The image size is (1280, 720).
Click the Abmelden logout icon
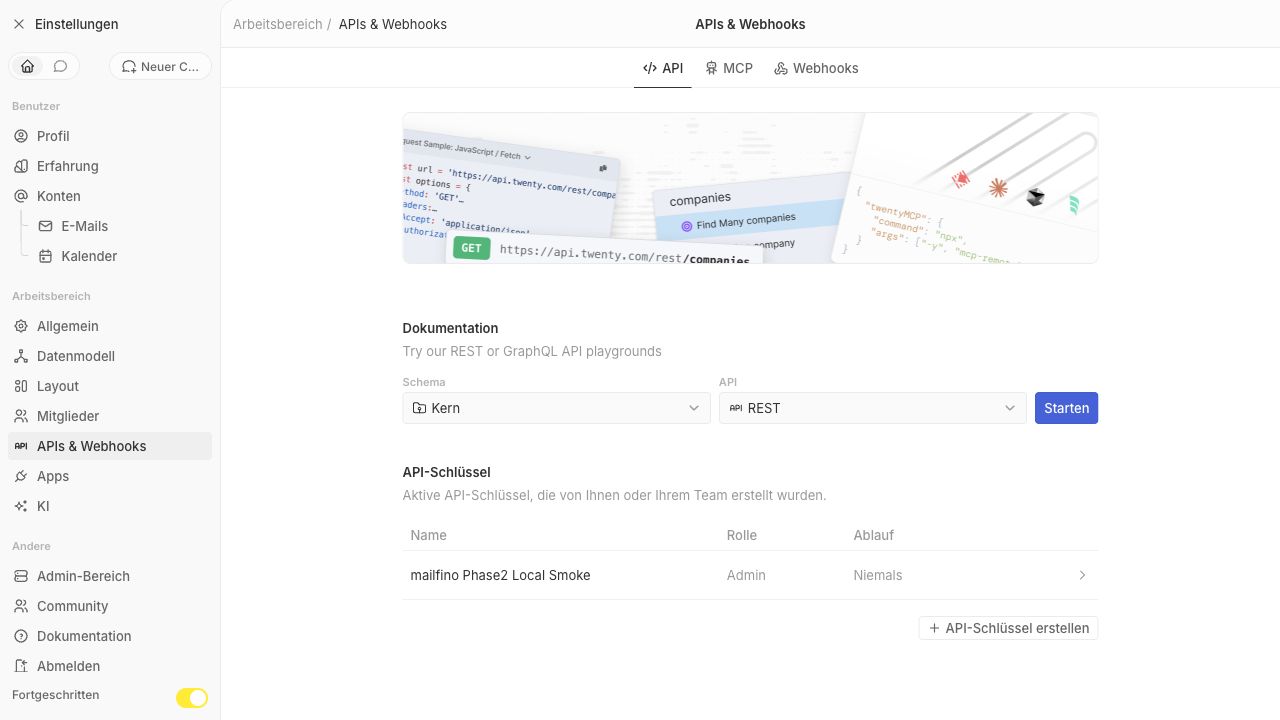coord(21,666)
